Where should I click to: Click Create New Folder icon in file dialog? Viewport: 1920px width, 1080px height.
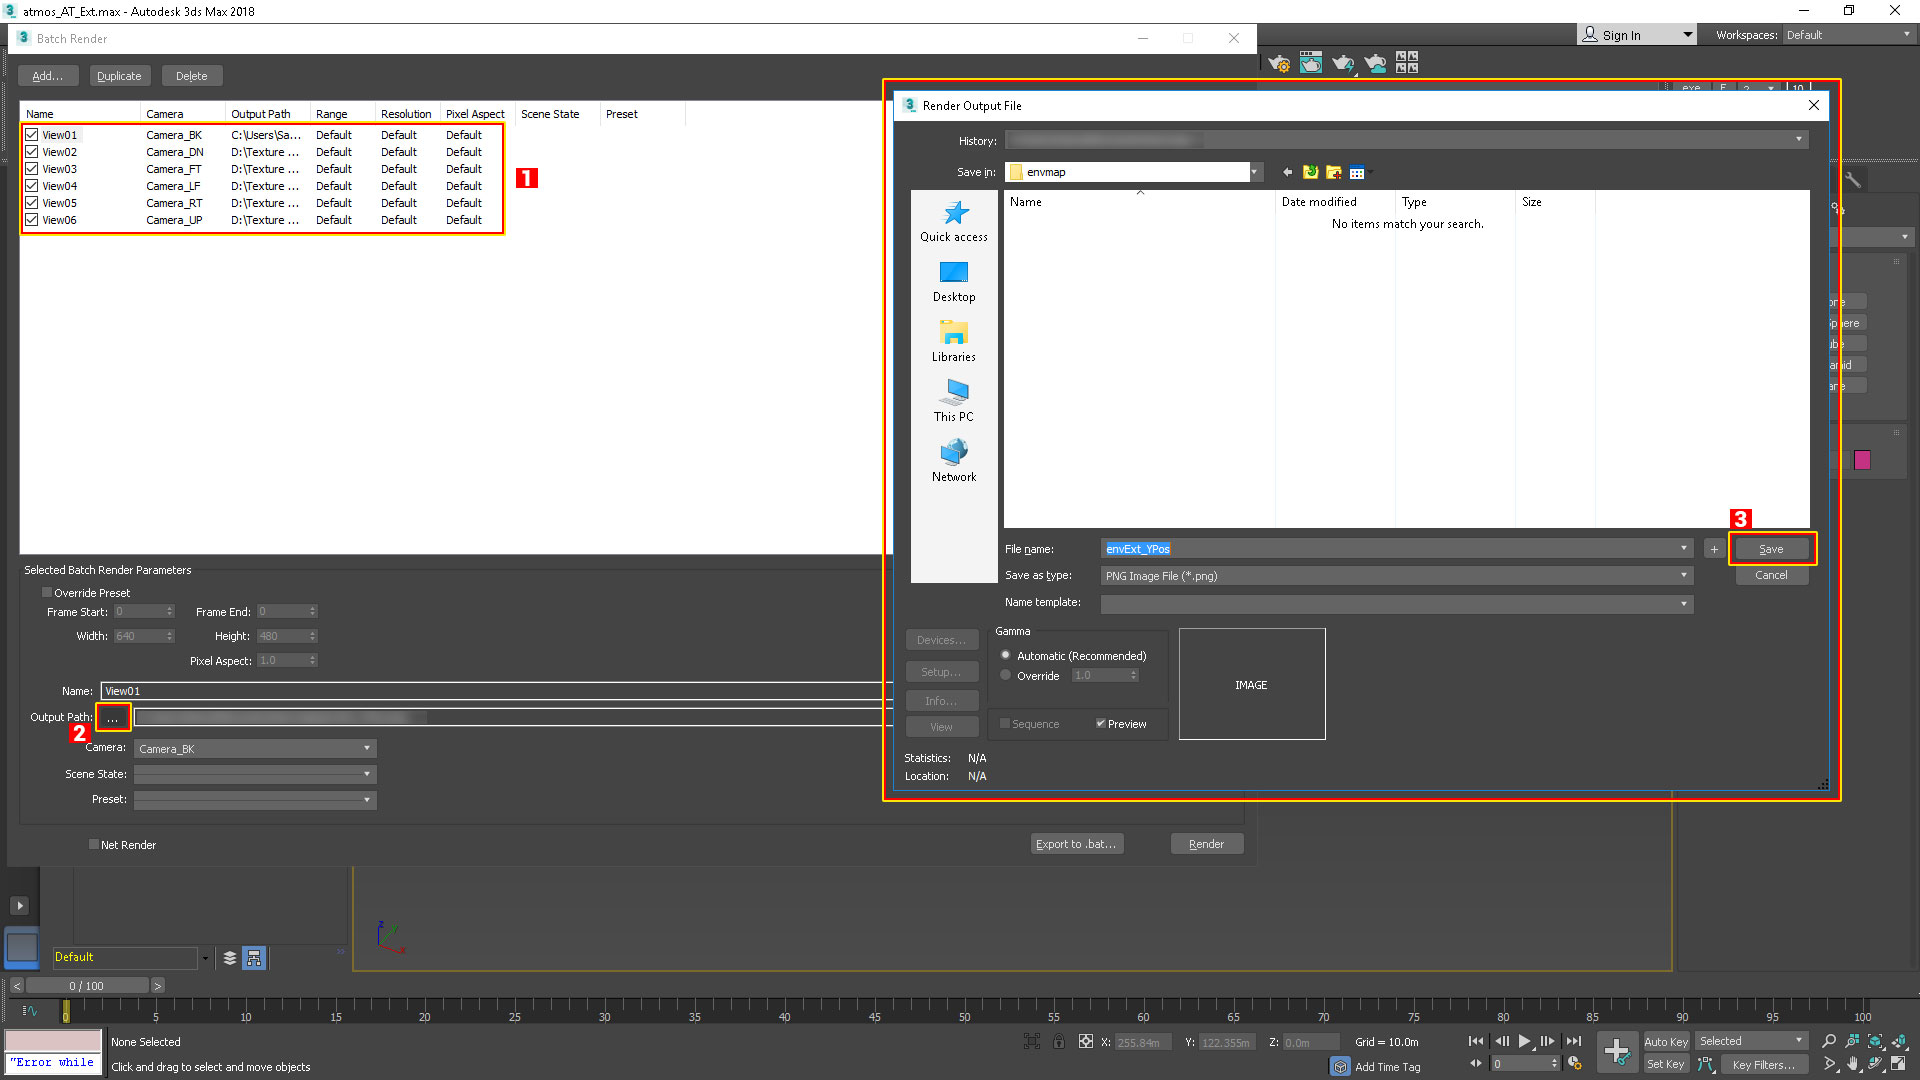coord(1333,172)
